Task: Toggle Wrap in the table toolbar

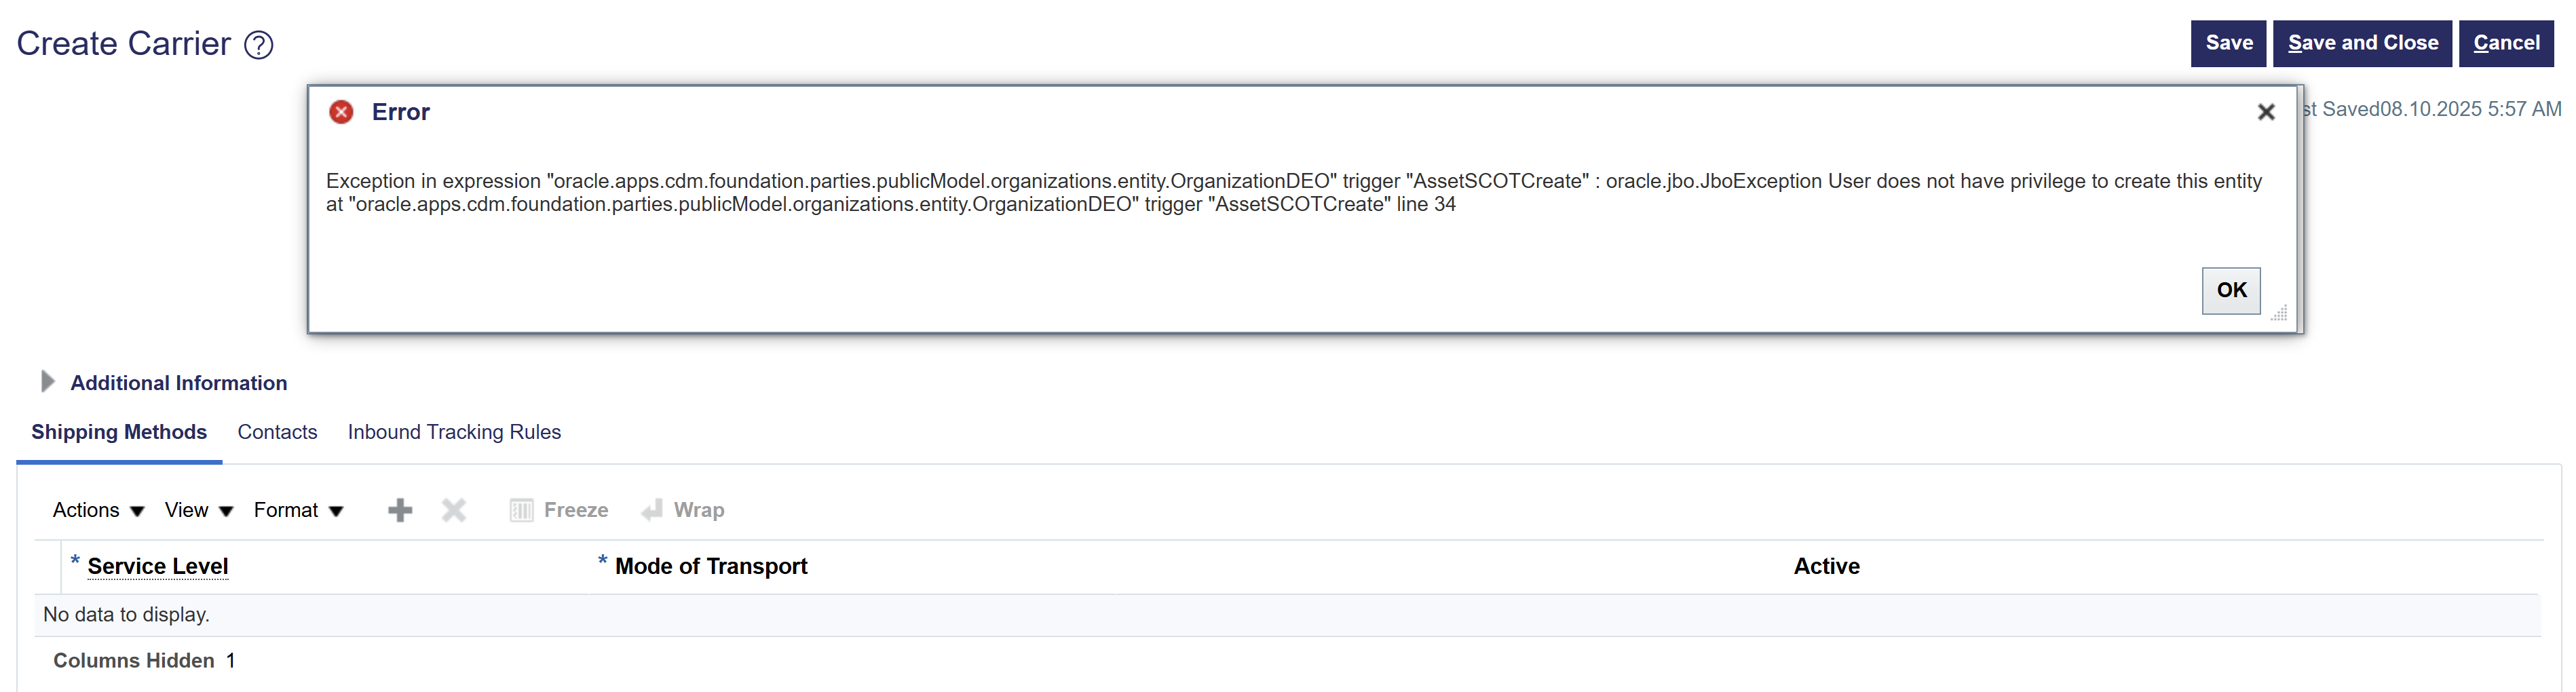Action: click(x=683, y=510)
